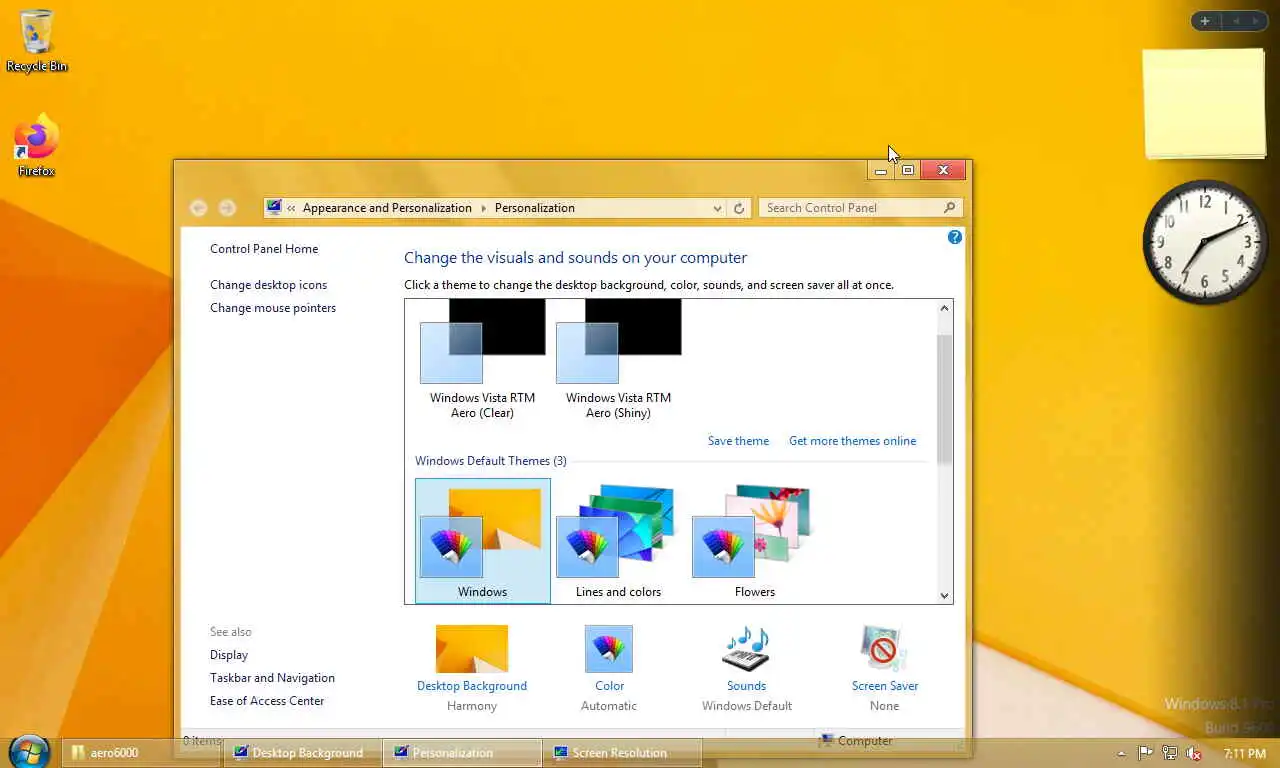Click the taskbar clock showing 7:11 PM
Viewport: 1280px width, 768px height.
tap(1245, 753)
